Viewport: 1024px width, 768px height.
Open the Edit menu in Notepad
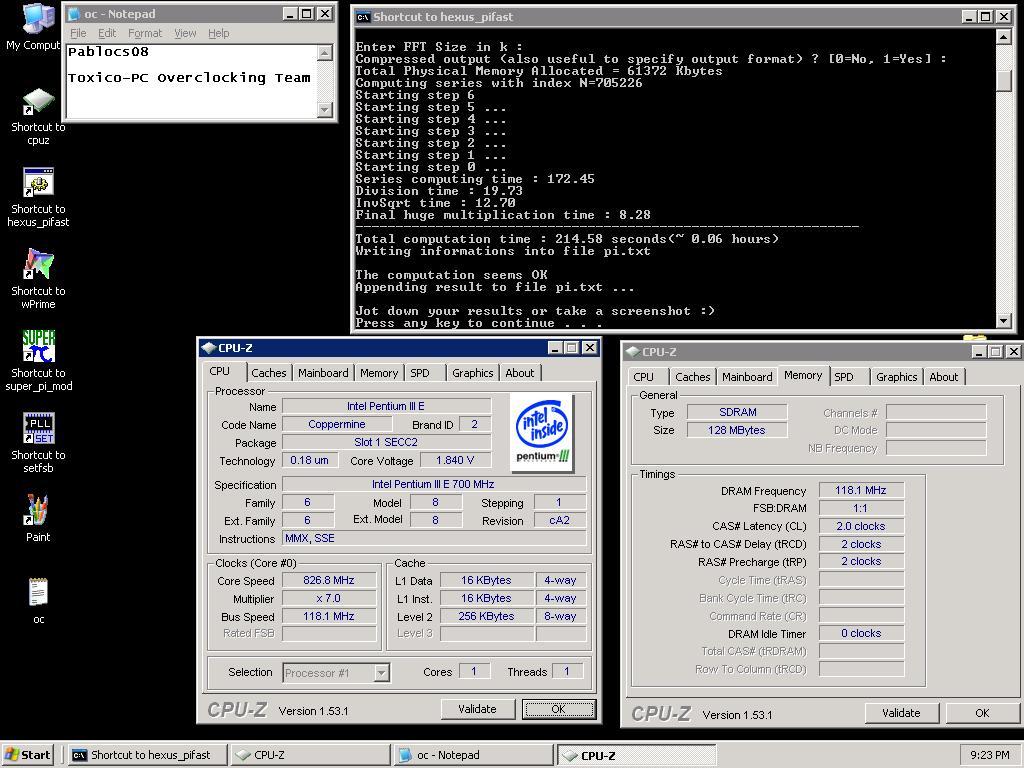click(x=106, y=33)
